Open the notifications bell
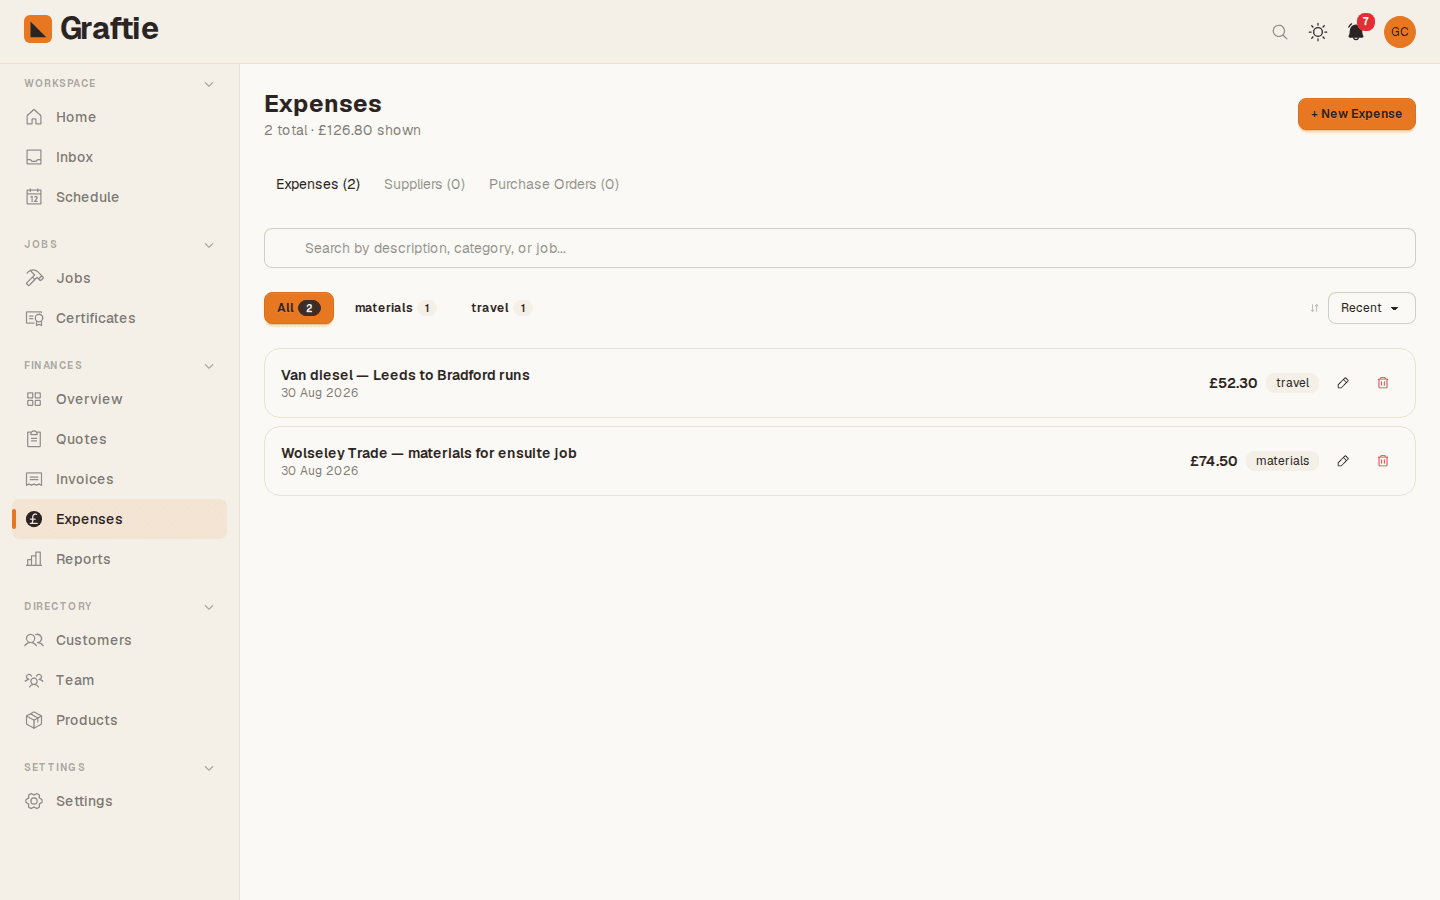The width and height of the screenshot is (1440, 900). pyautogui.click(x=1356, y=32)
